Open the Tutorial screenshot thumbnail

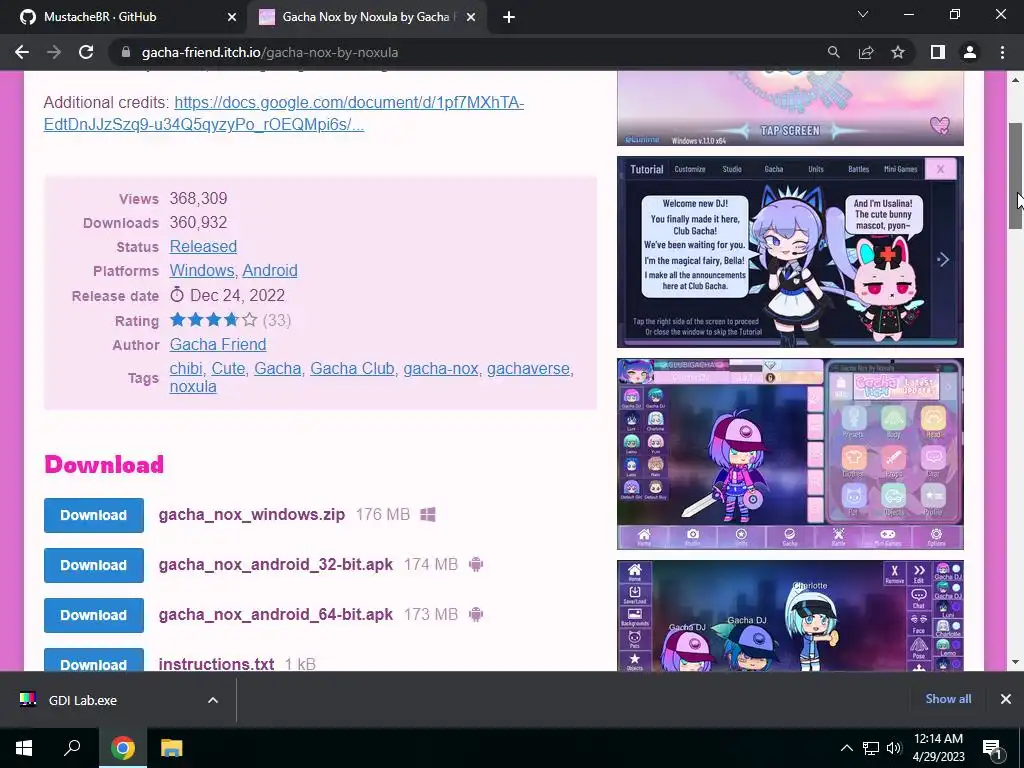[x=790, y=252]
